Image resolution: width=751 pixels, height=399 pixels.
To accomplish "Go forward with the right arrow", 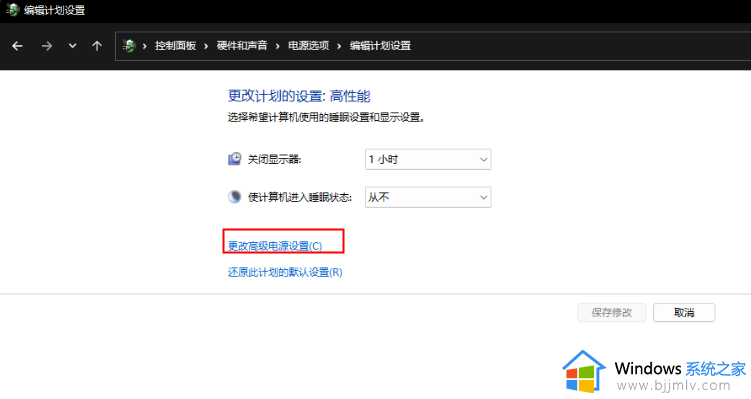I will click(x=46, y=46).
